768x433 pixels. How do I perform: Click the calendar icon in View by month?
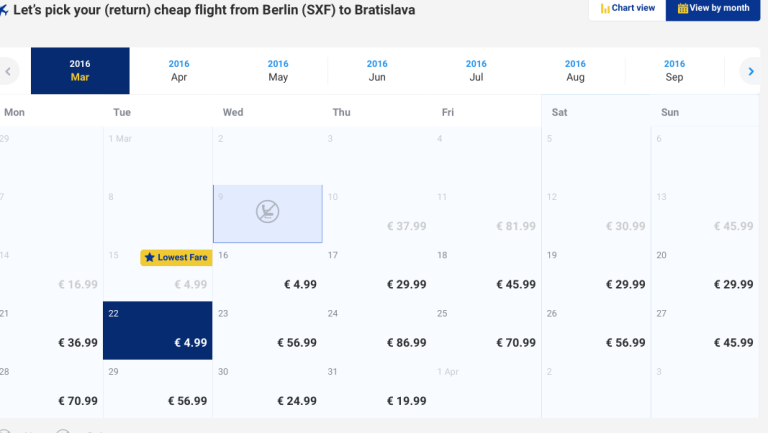pyautogui.click(x=682, y=8)
